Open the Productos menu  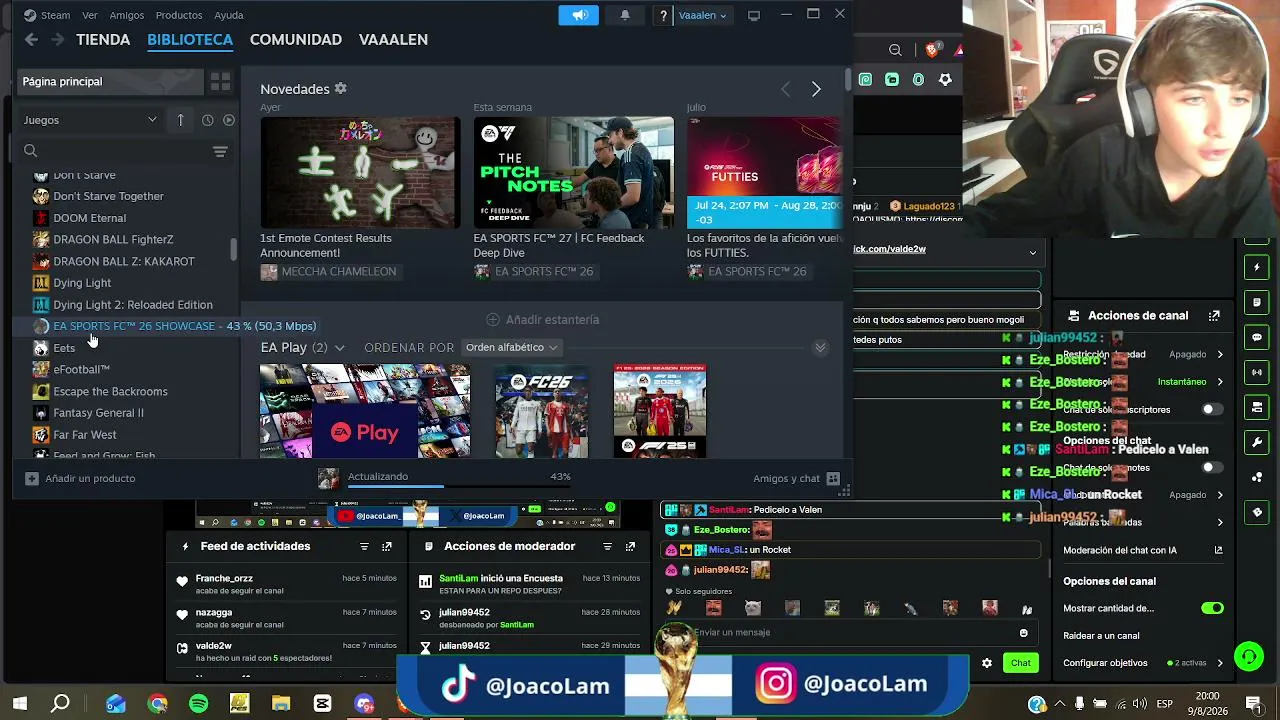(179, 15)
